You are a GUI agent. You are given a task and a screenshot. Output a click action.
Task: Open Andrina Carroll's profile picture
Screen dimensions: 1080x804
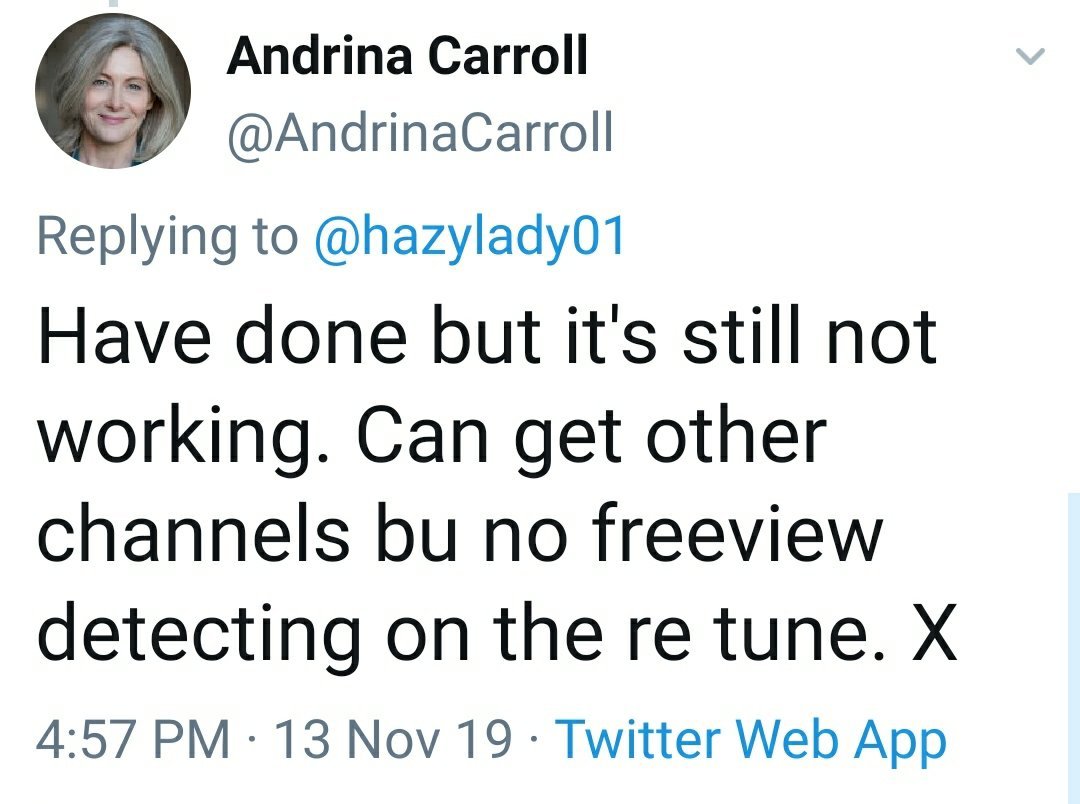pyautogui.click(x=112, y=91)
